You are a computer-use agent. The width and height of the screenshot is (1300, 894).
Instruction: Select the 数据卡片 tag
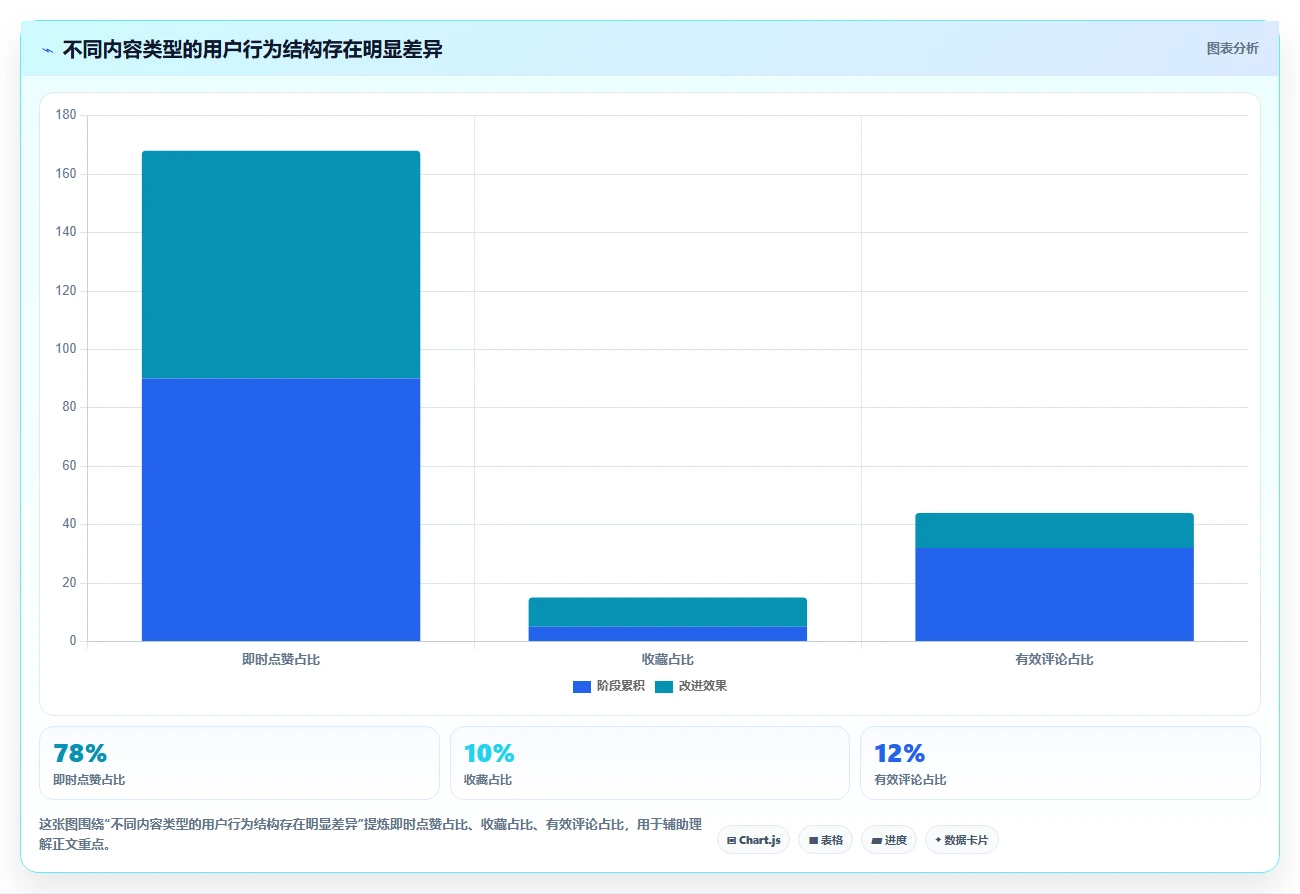(961, 840)
